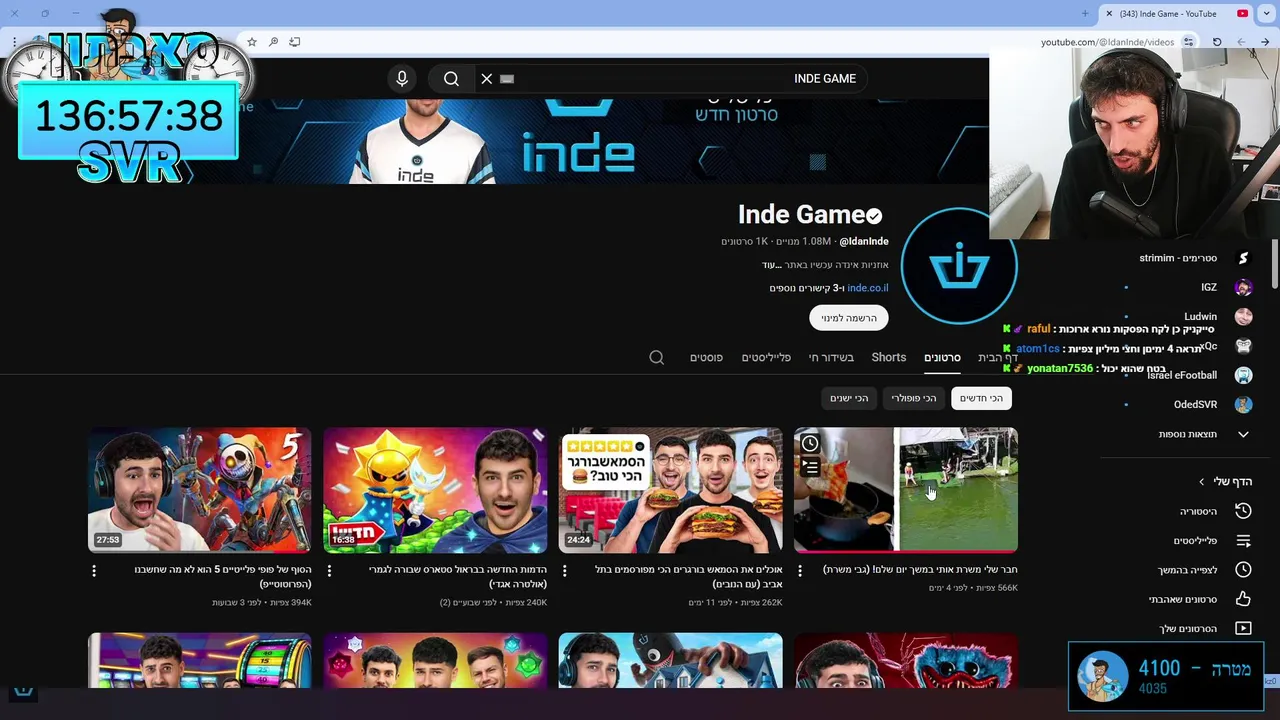The image size is (1280, 720).
Task: Switch to בשידור חי tab
Action: coord(831,357)
